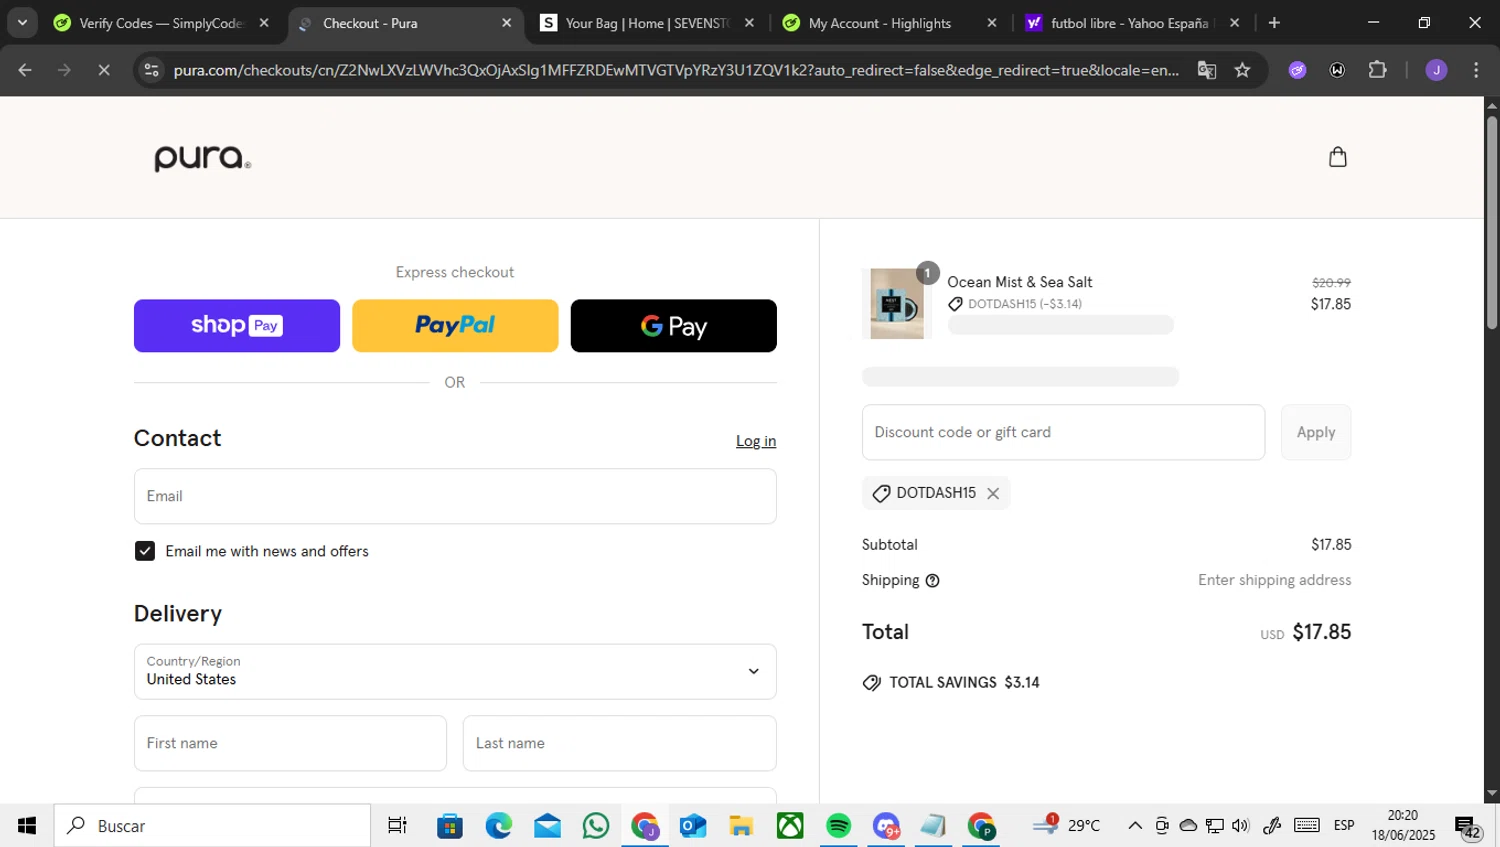Click the TOTAL SAVINGS $3.14 text
1500x847 pixels.
coord(964,682)
